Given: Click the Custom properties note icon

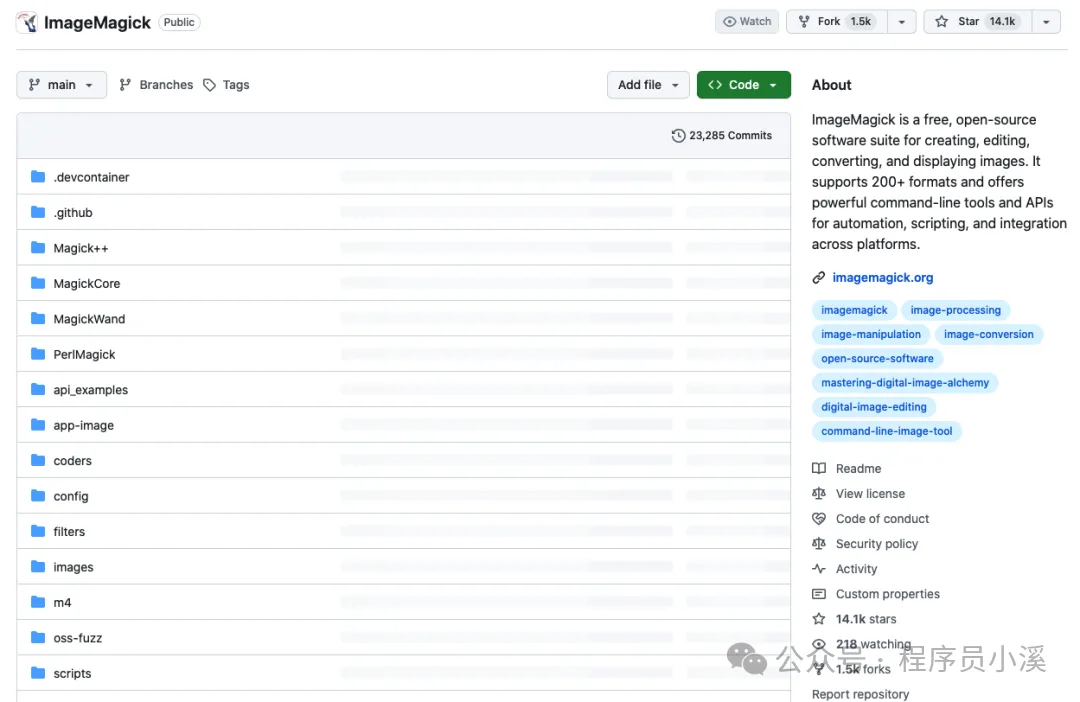Looking at the screenshot, I should [818, 594].
